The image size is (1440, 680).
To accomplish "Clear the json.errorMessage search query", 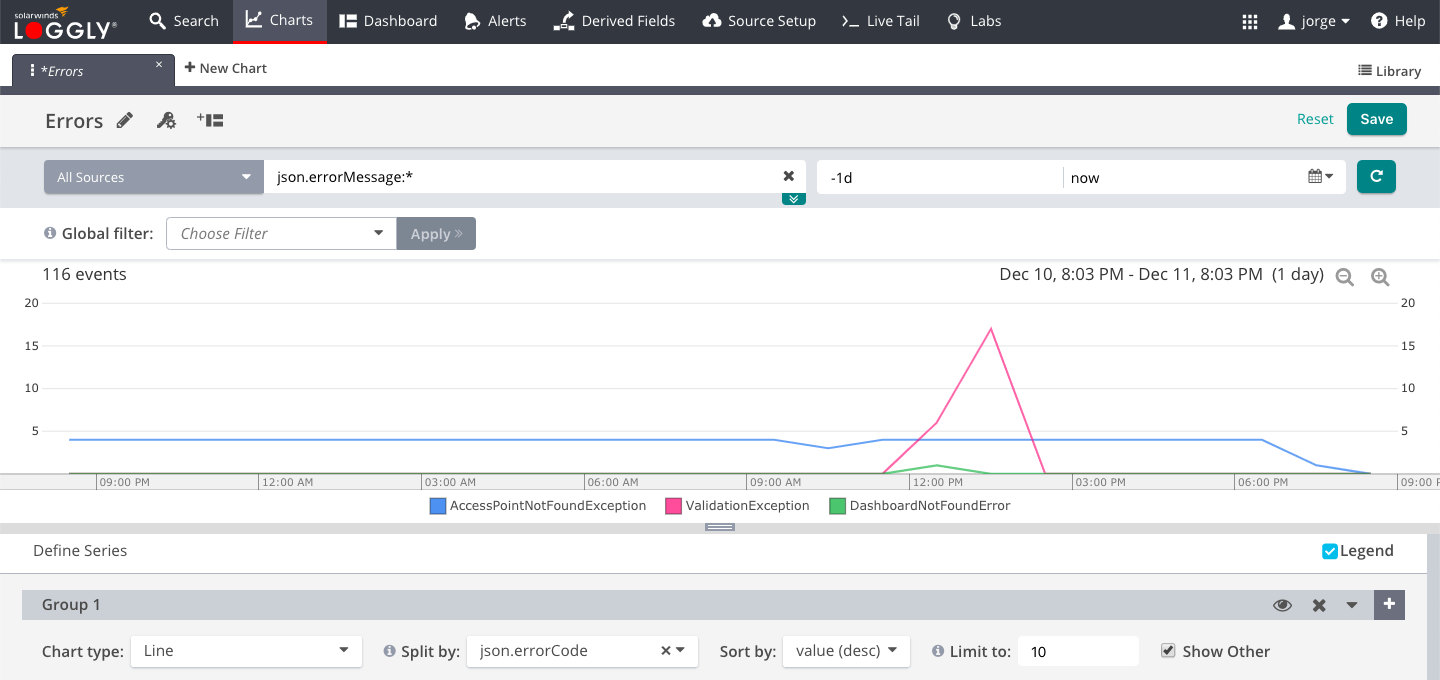I will point(788,176).
